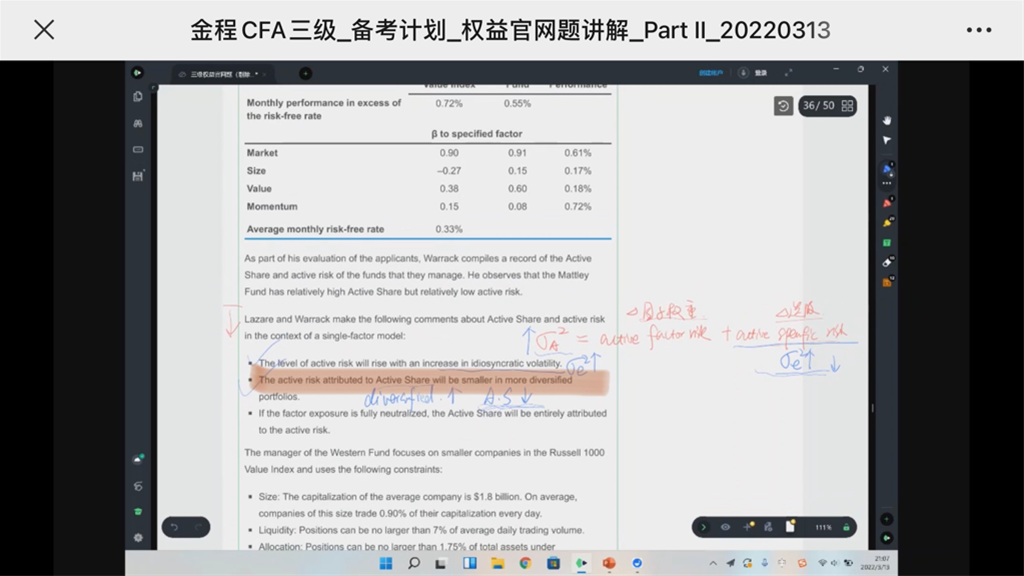
Task: Expand pen options with the three dots
Action: coord(887,184)
